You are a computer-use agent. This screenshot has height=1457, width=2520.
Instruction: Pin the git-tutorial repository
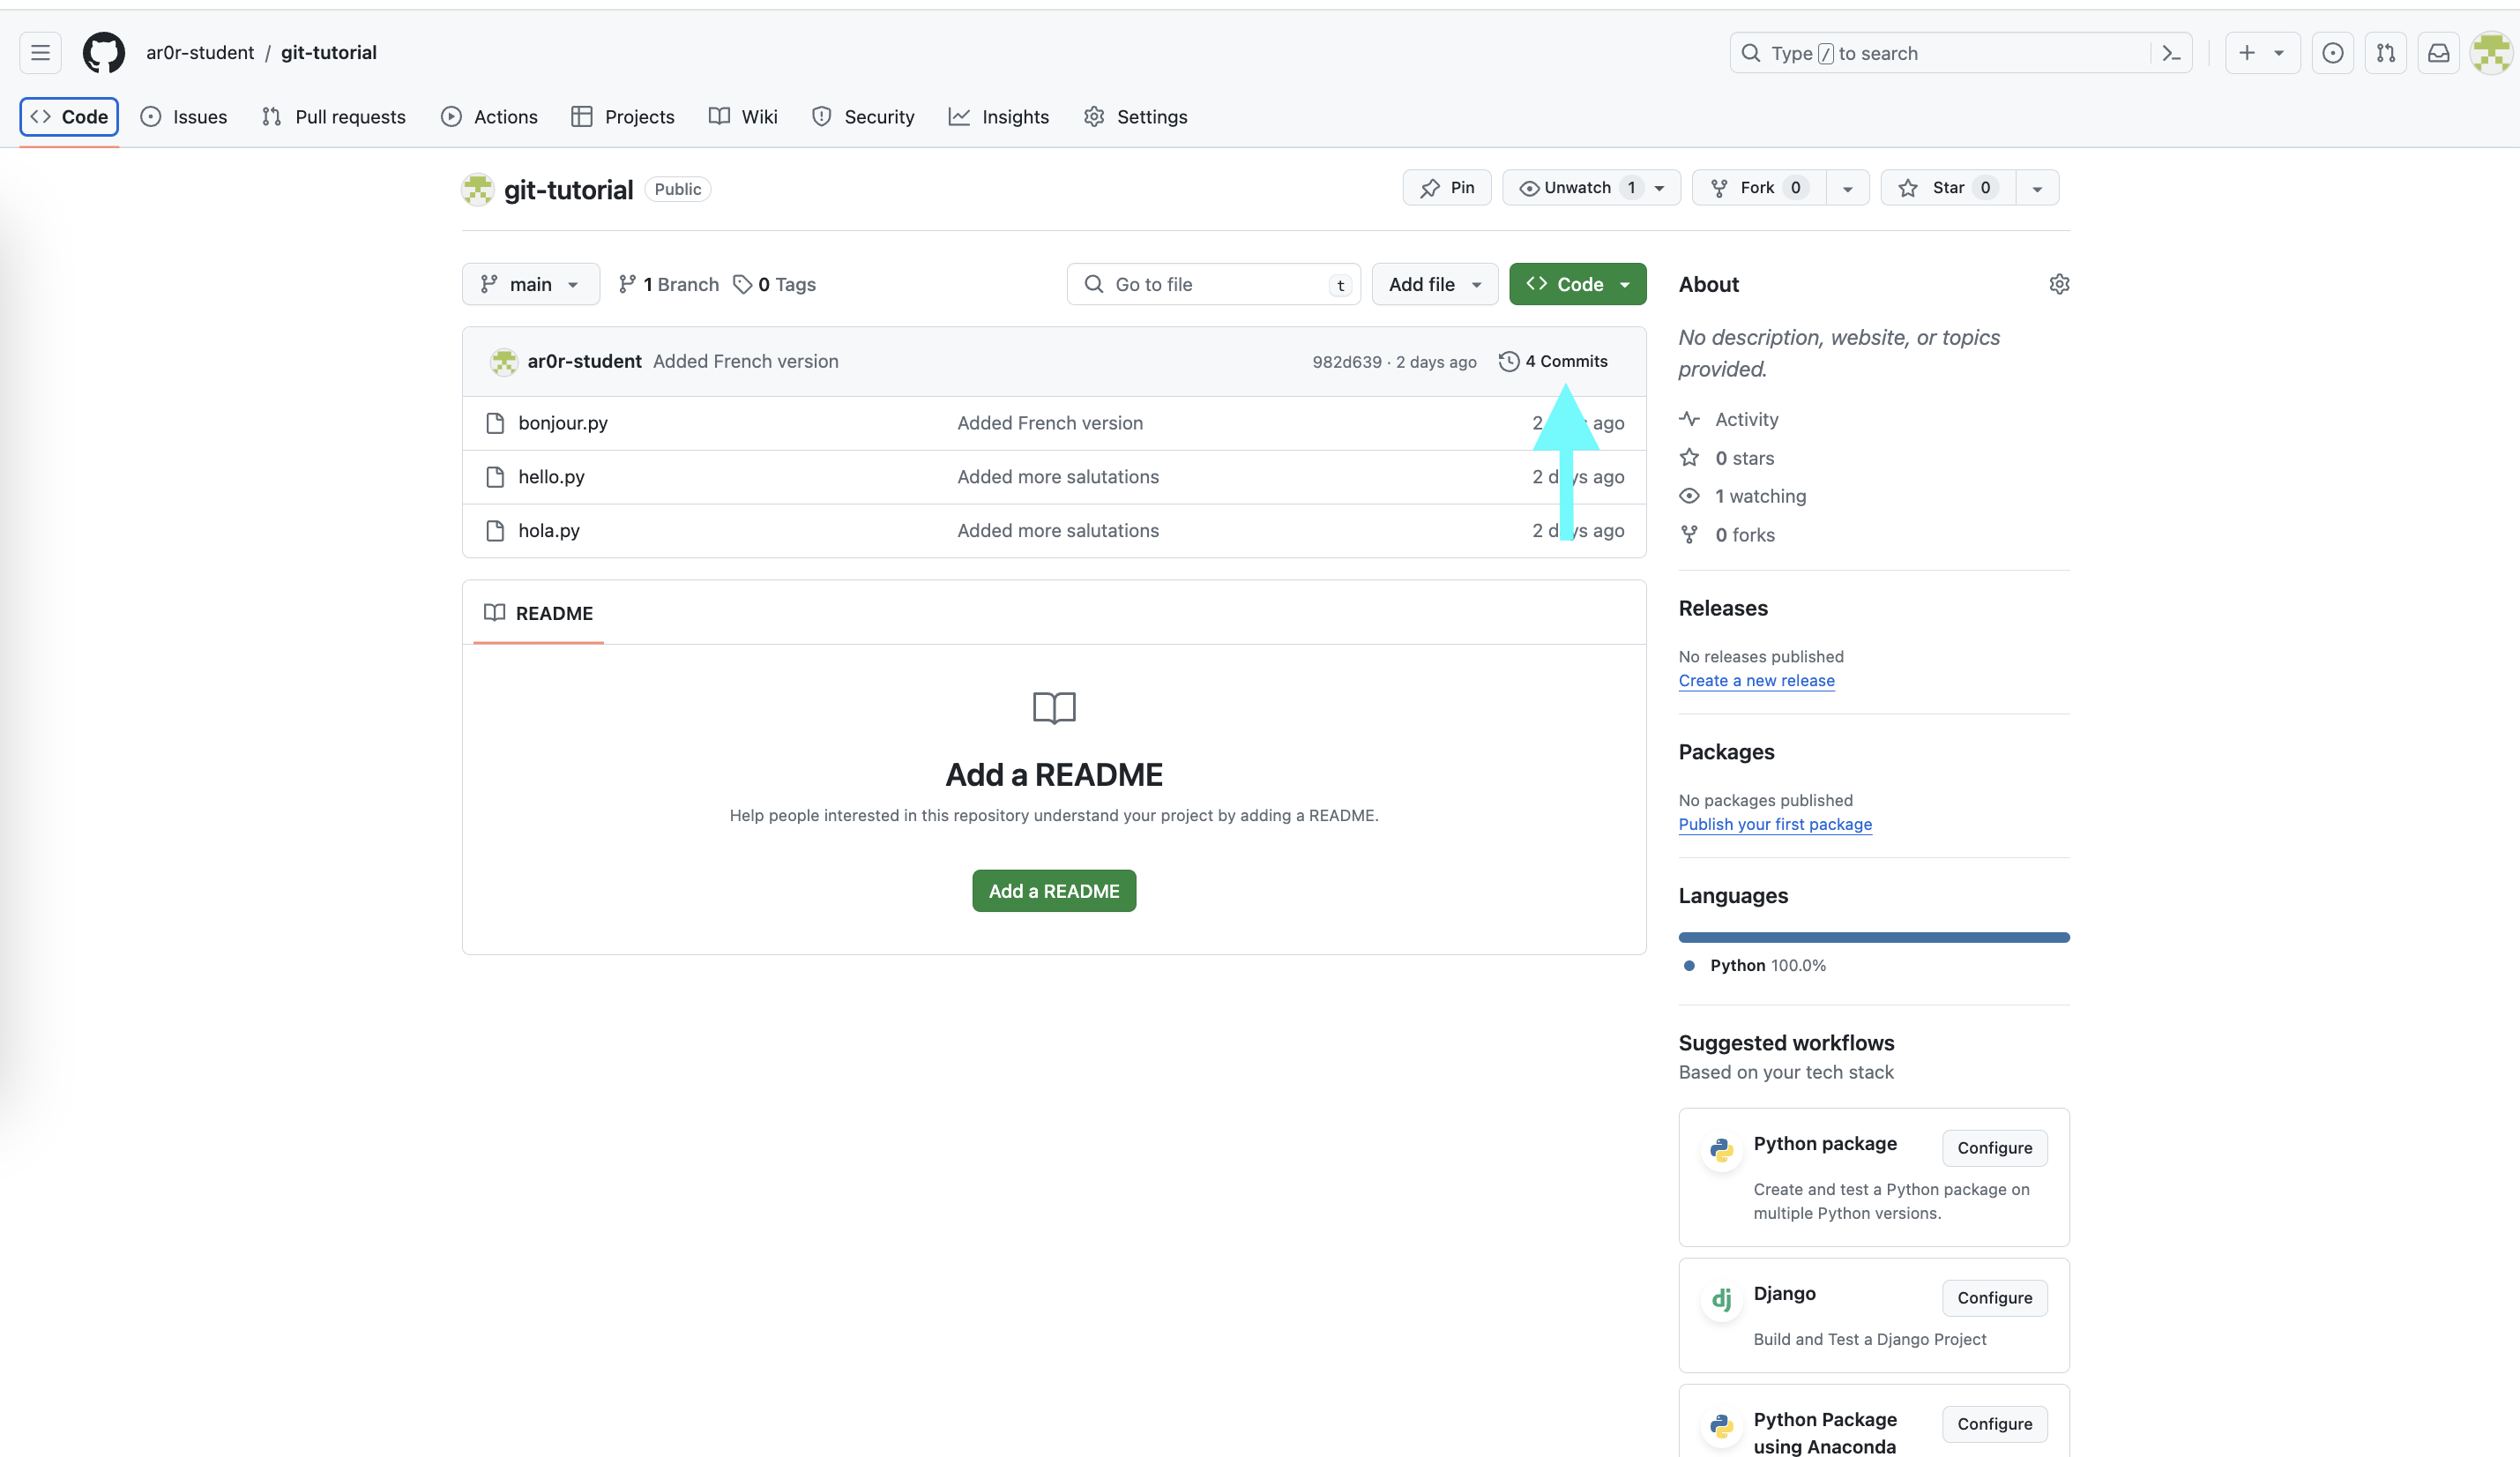tap(1446, 188)
